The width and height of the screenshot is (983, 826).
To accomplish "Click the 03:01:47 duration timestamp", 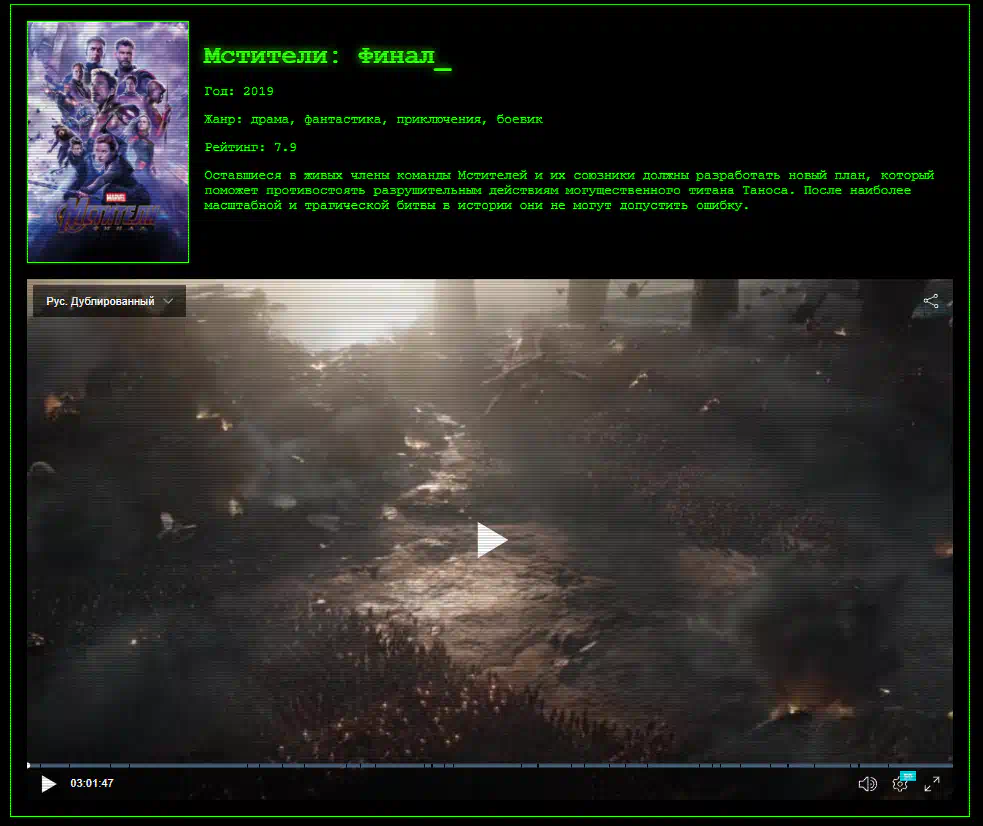I will coord(92,783).
